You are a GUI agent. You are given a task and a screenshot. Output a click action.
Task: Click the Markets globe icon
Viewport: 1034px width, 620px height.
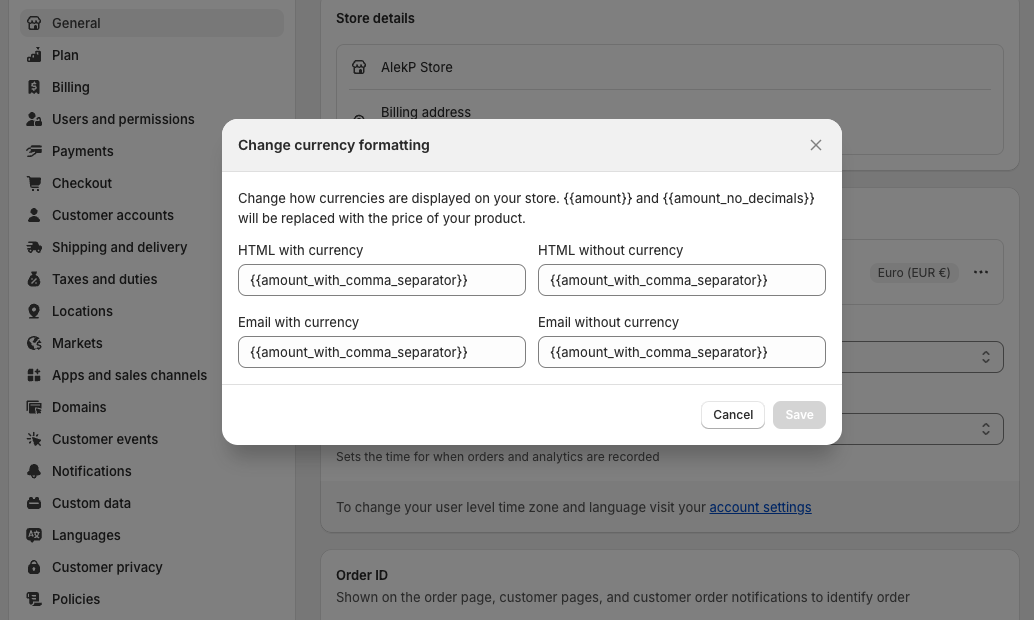coord(34,343)
